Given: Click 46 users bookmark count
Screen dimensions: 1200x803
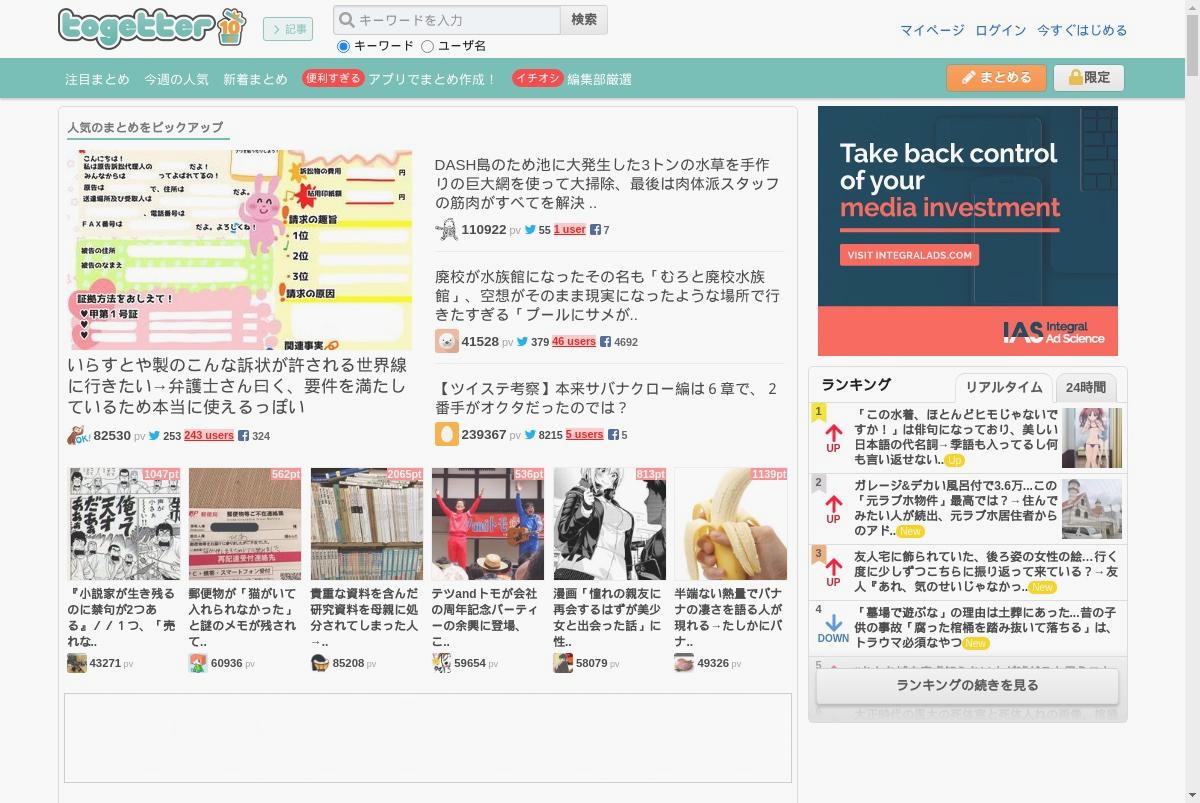Looking at the screenshot, I should coord(574,342).
